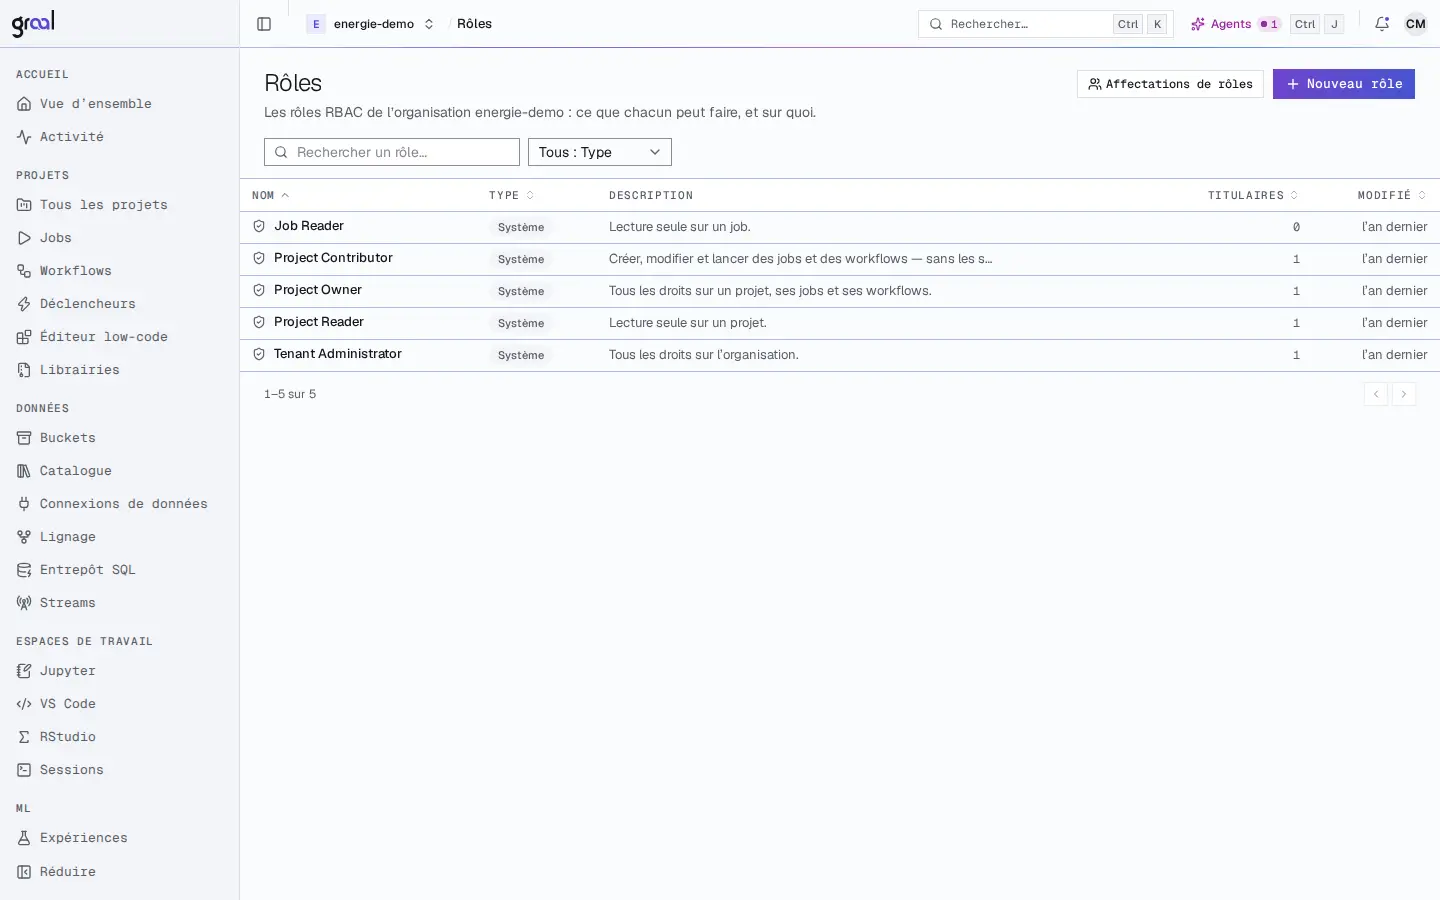
Task: Navigate to Workflows in the sidebar
Action: [120, 271]
